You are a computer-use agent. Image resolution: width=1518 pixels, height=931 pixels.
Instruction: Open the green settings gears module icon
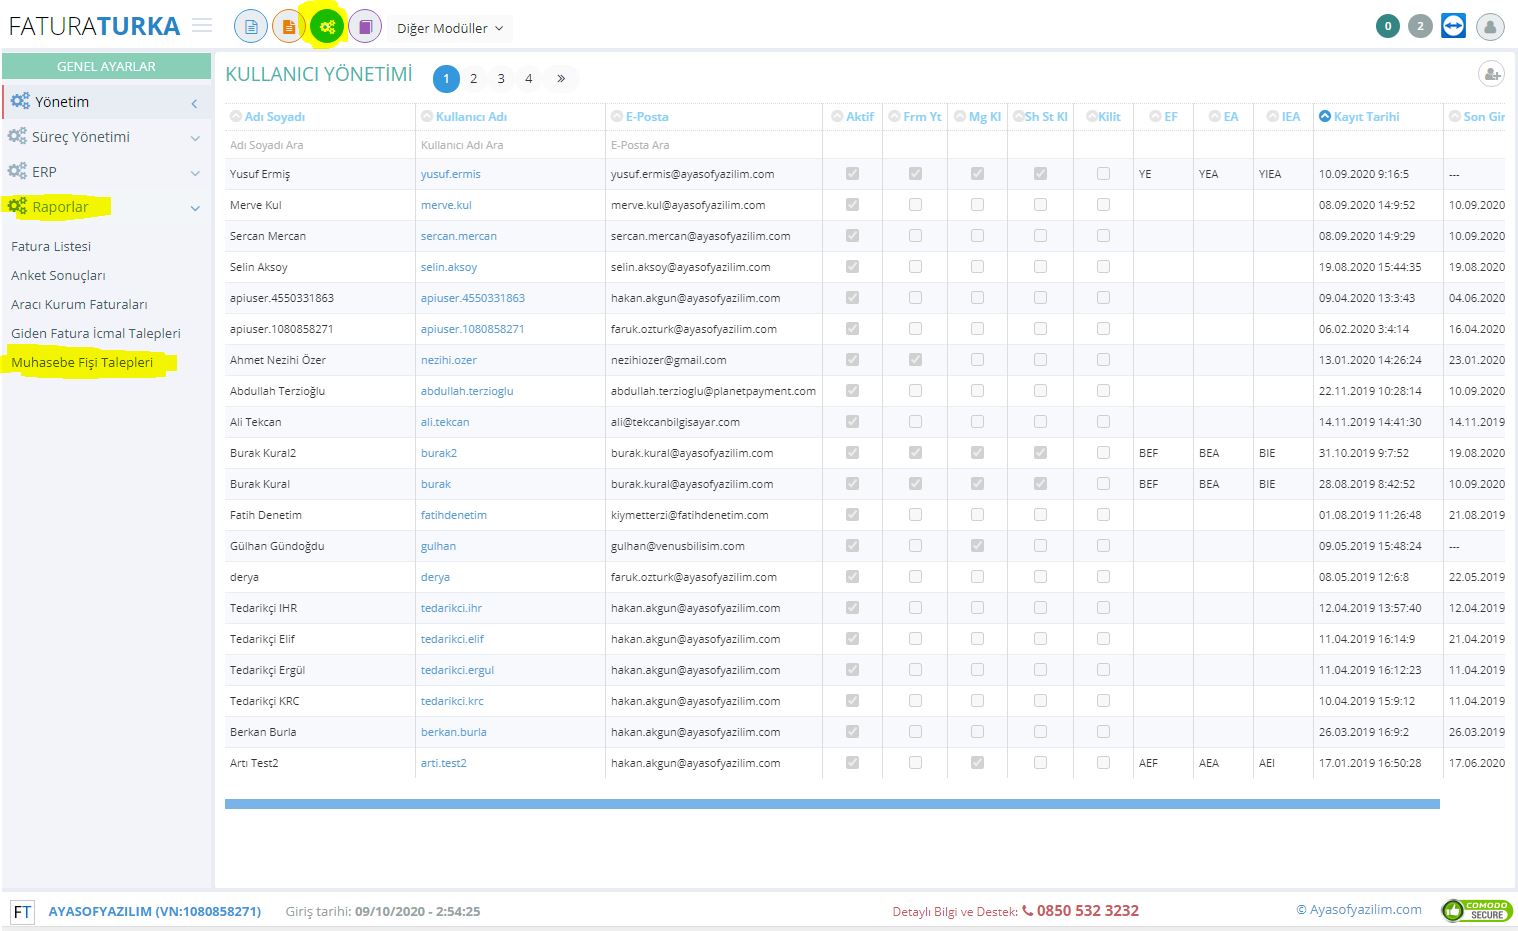[327, 27]
